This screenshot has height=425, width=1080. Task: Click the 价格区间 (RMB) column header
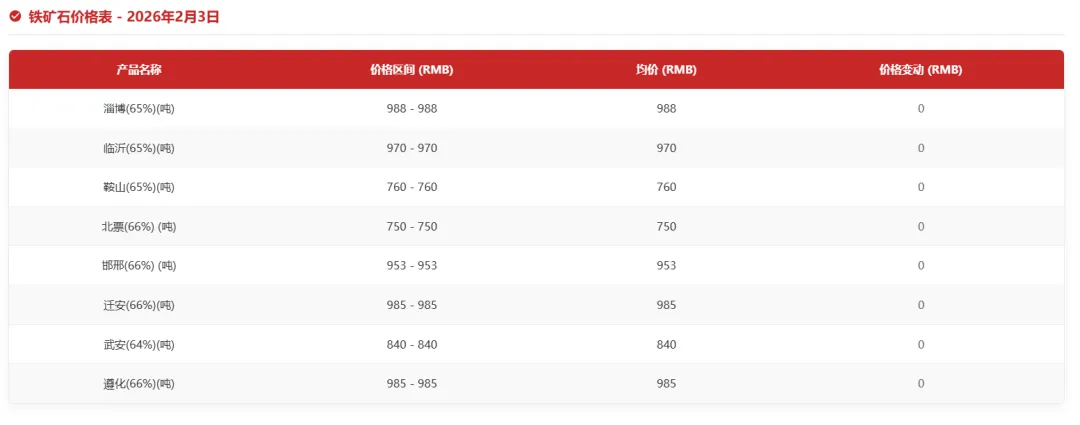pyautogui.click(x=411, y=70)
